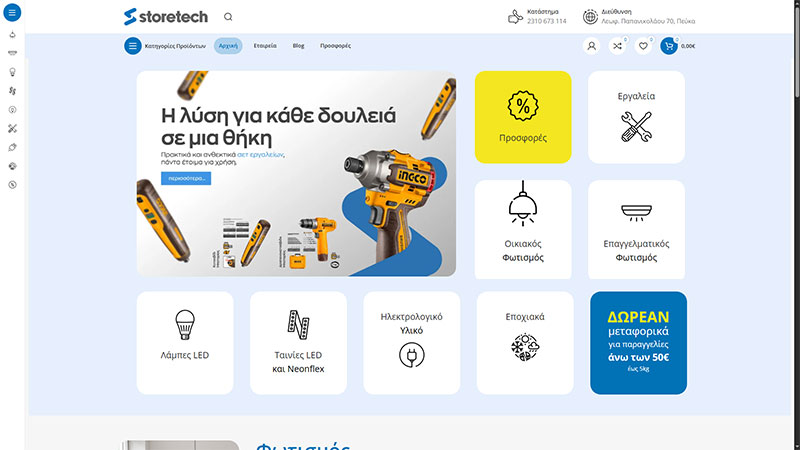Open the Οικιακός Φωτισμός card label

[523, 251]
